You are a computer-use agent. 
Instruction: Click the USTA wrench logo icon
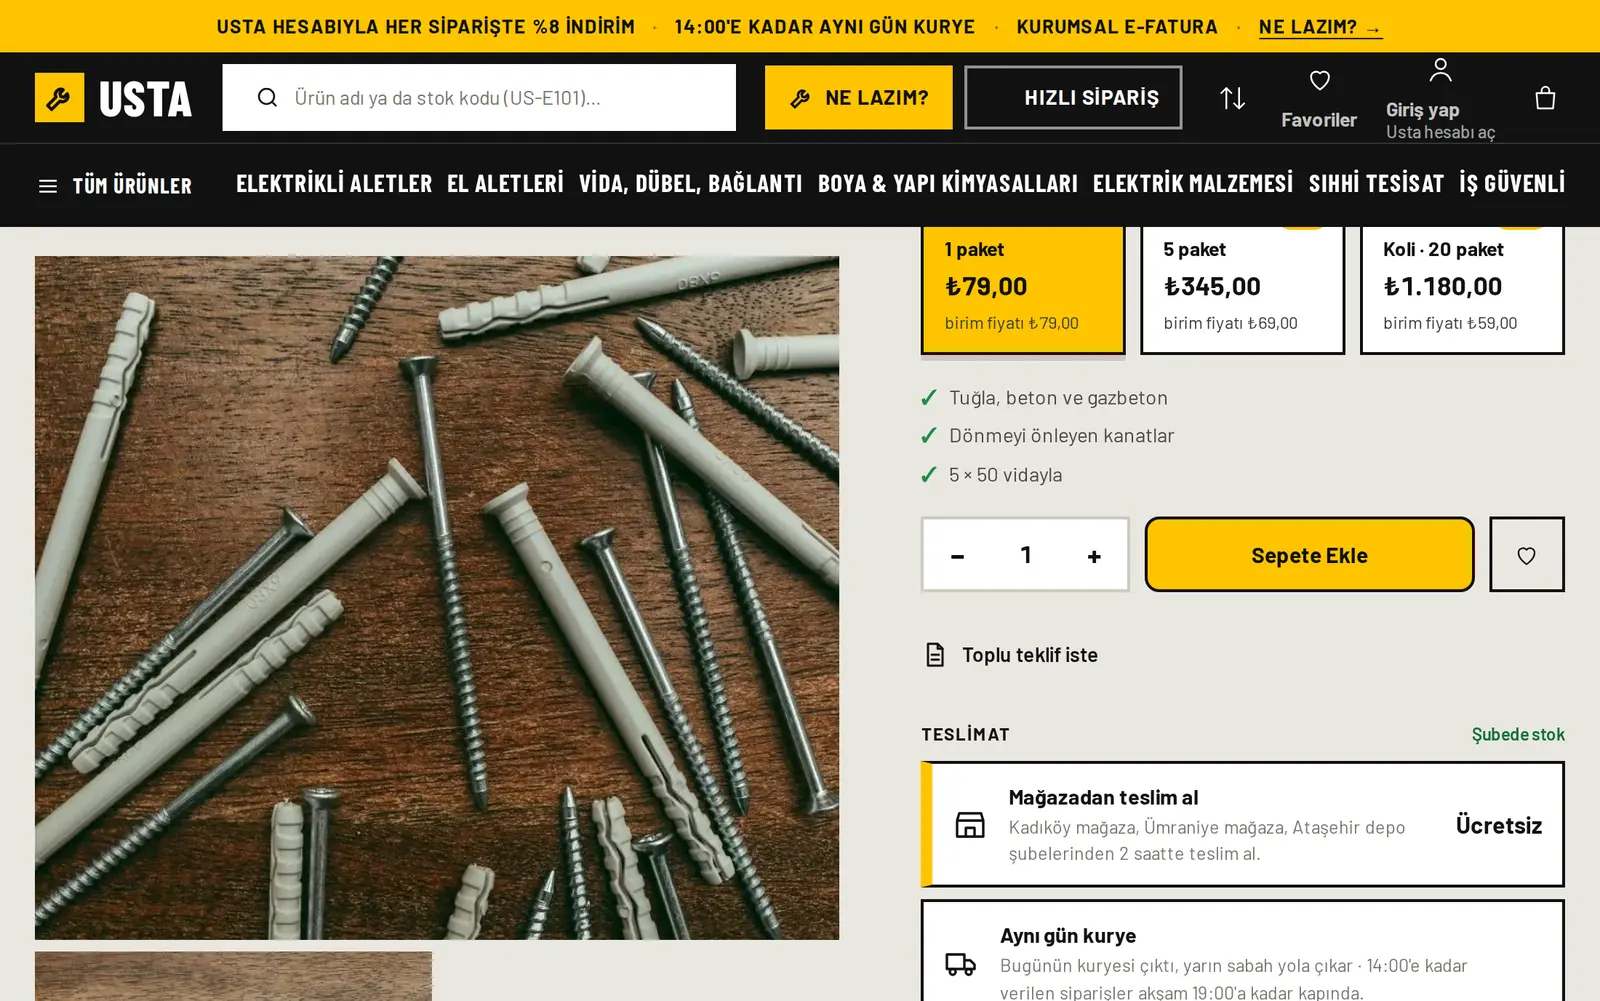pyautogui.click(x=59, y=98)
